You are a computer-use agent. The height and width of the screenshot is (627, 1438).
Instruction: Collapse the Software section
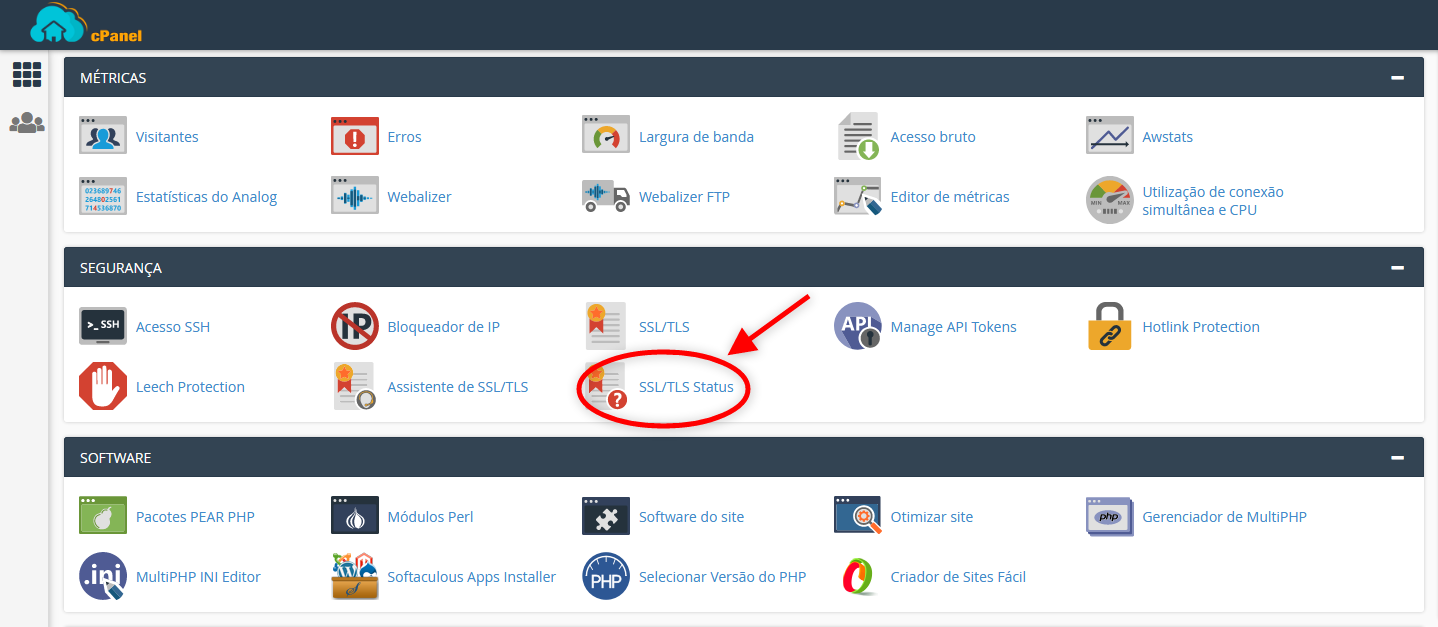point(1397,458)
